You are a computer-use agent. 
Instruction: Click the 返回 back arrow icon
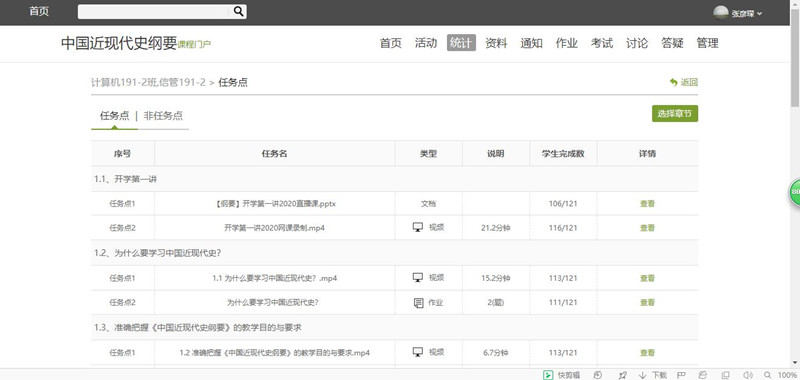674,82
